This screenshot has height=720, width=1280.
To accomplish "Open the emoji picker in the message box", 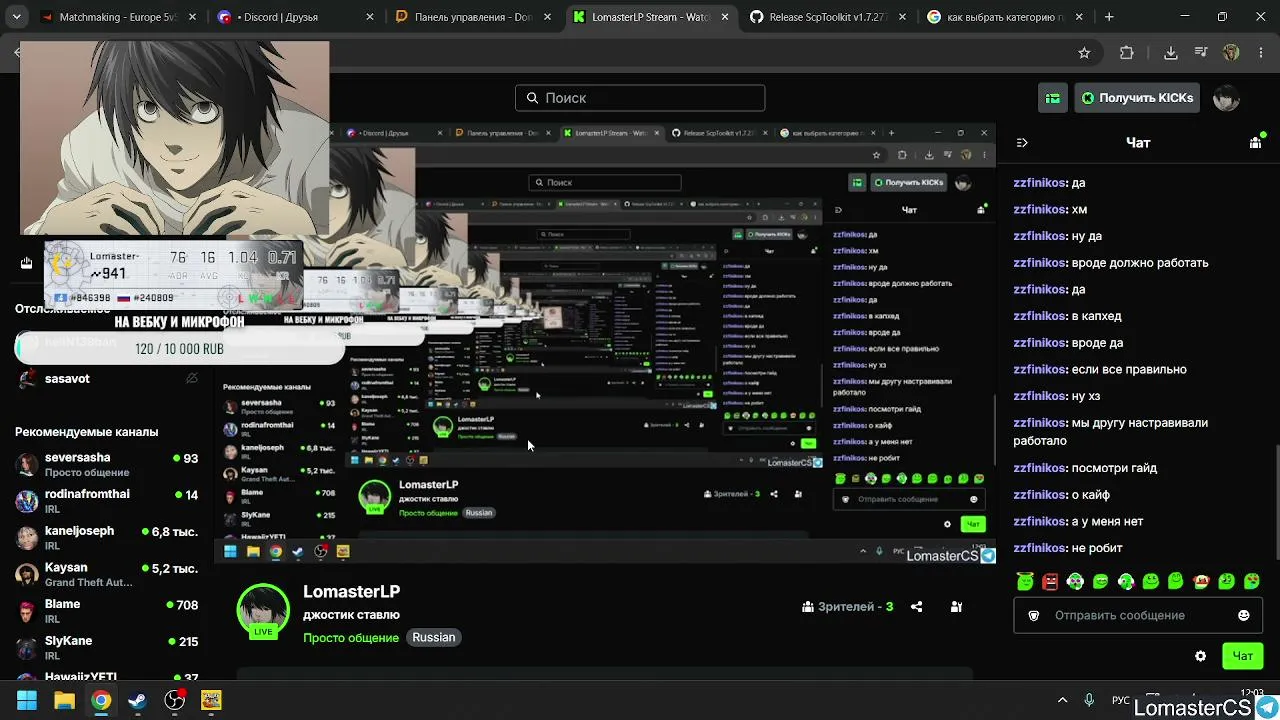I will pyautogui.click(x=1244, y=616).
